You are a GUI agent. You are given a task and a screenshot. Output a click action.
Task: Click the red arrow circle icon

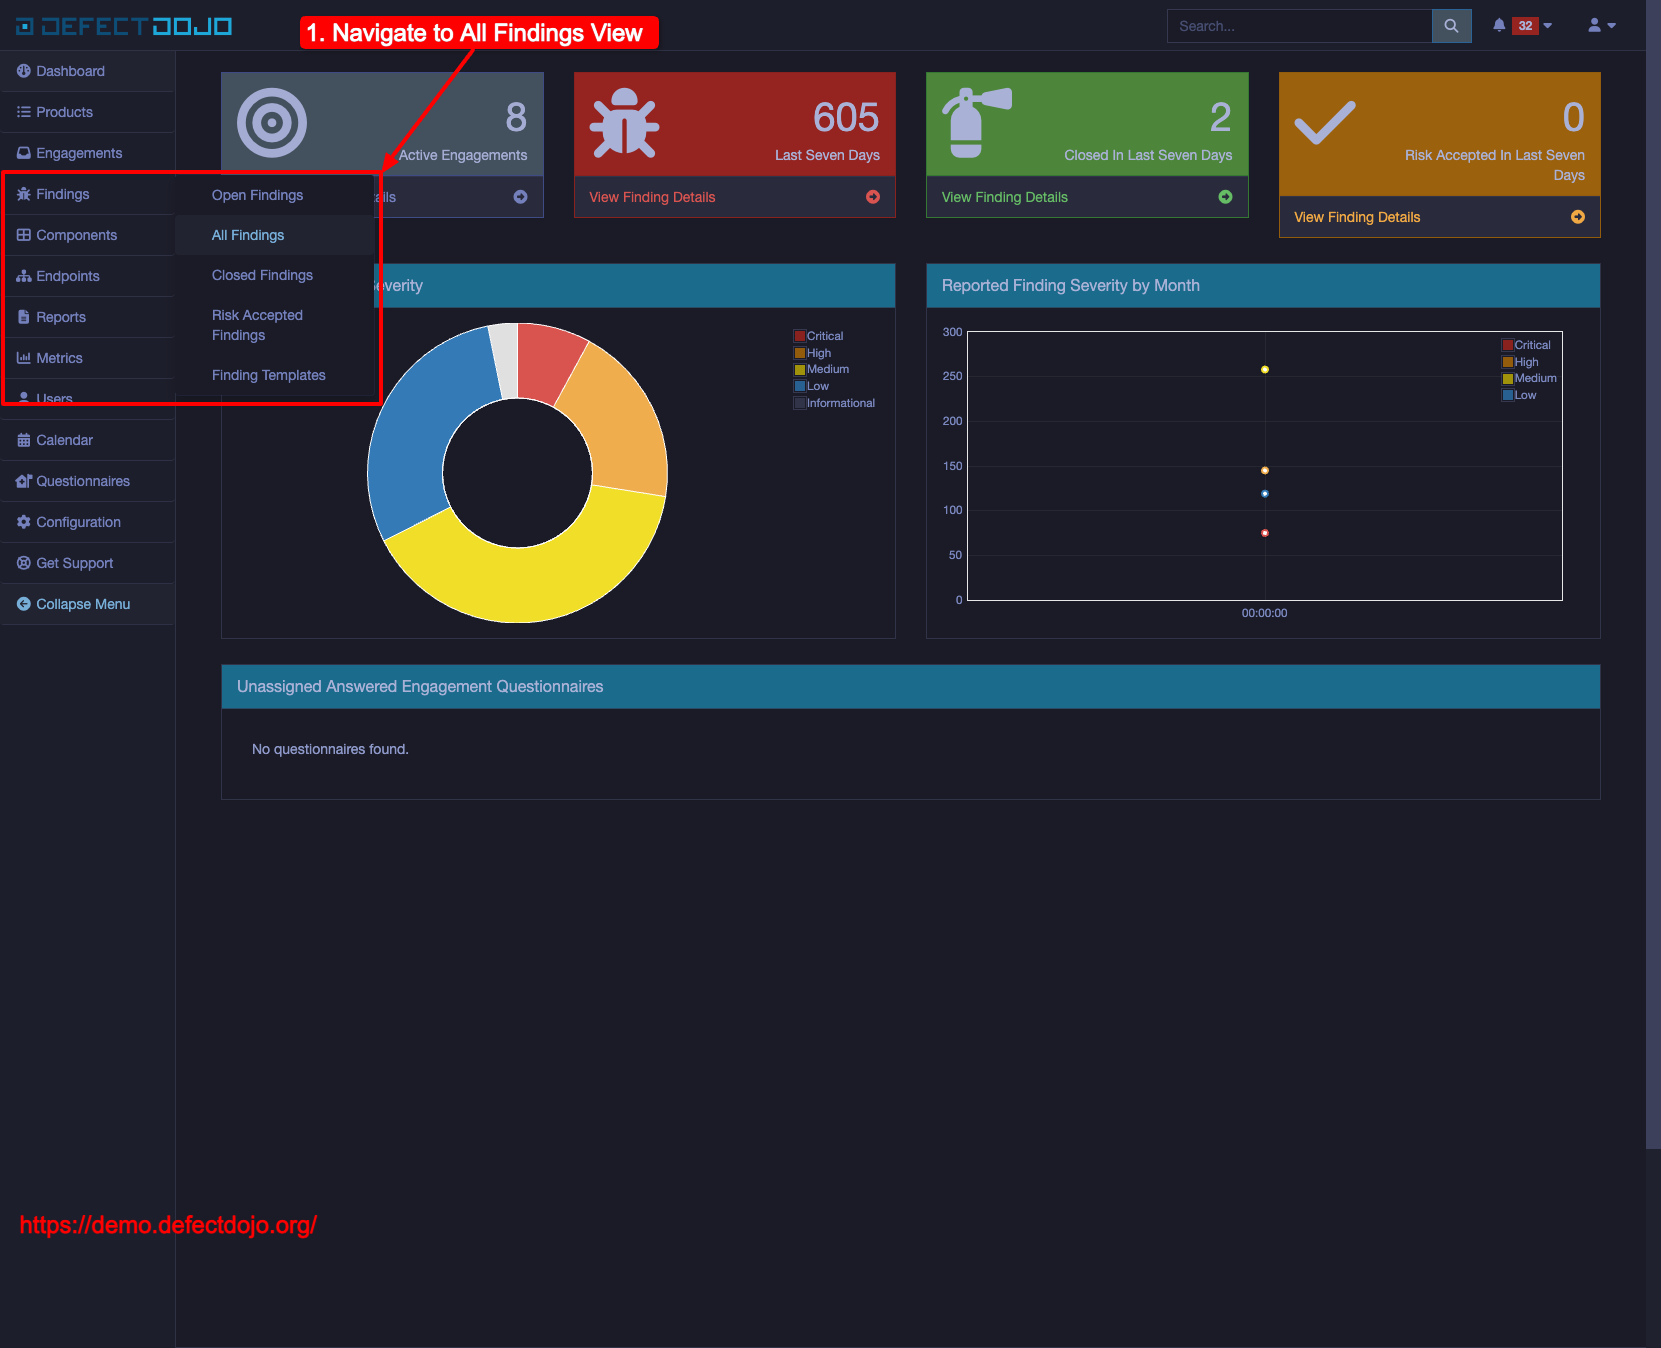pos(873,197)
